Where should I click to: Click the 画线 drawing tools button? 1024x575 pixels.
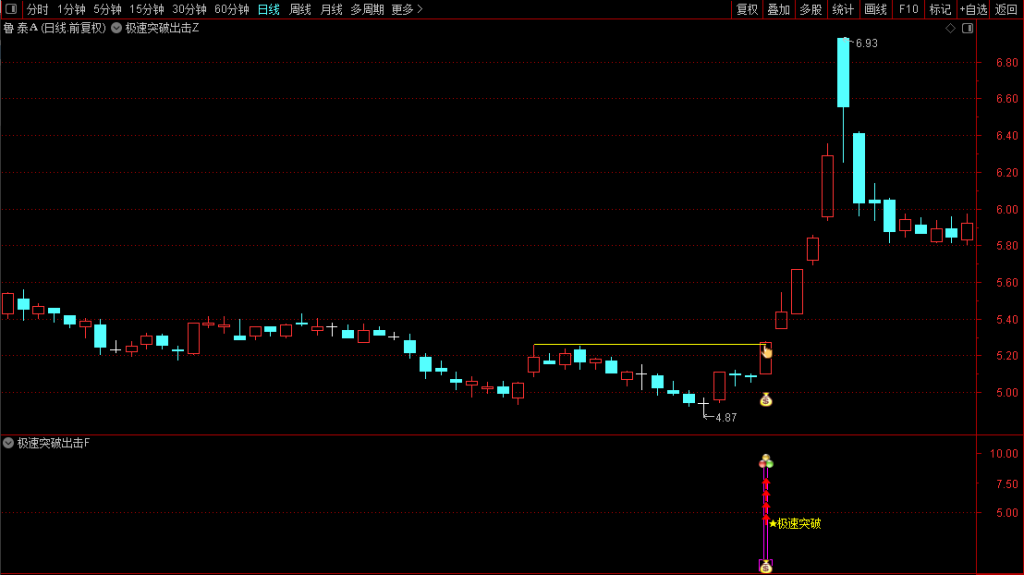click(x=876, y=9)
